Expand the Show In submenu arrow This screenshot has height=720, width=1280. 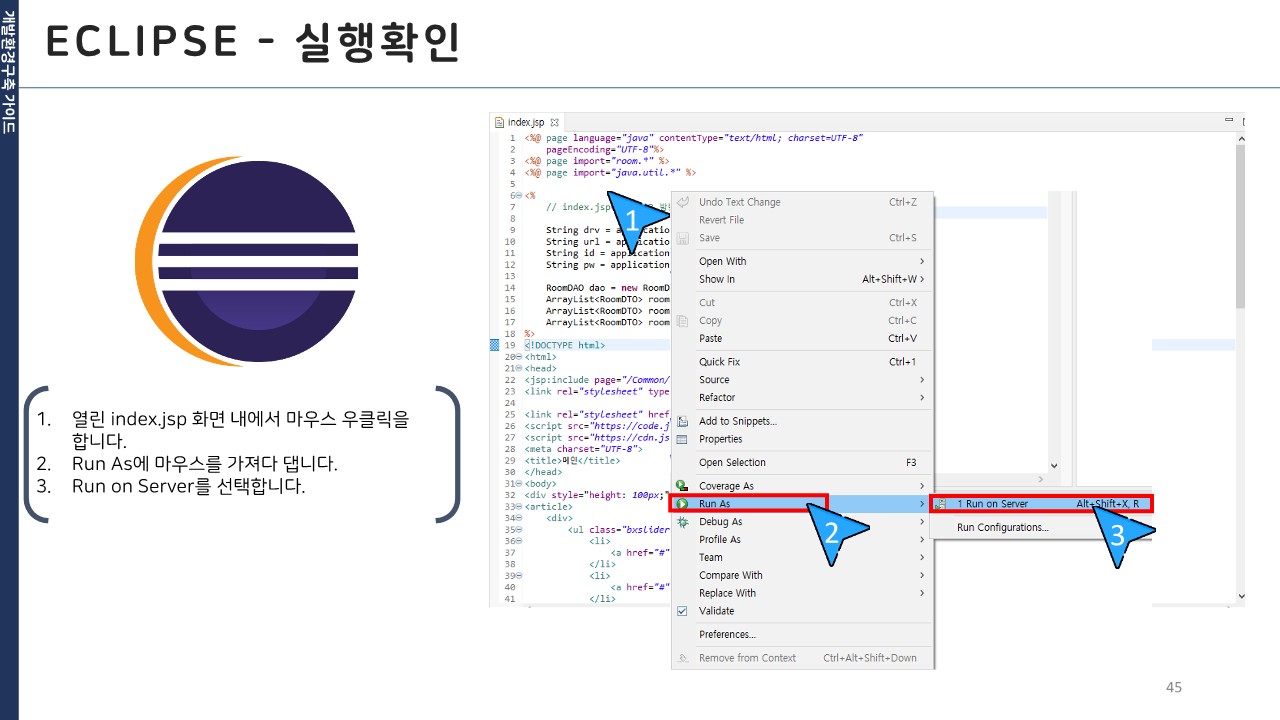pos(922,280)
